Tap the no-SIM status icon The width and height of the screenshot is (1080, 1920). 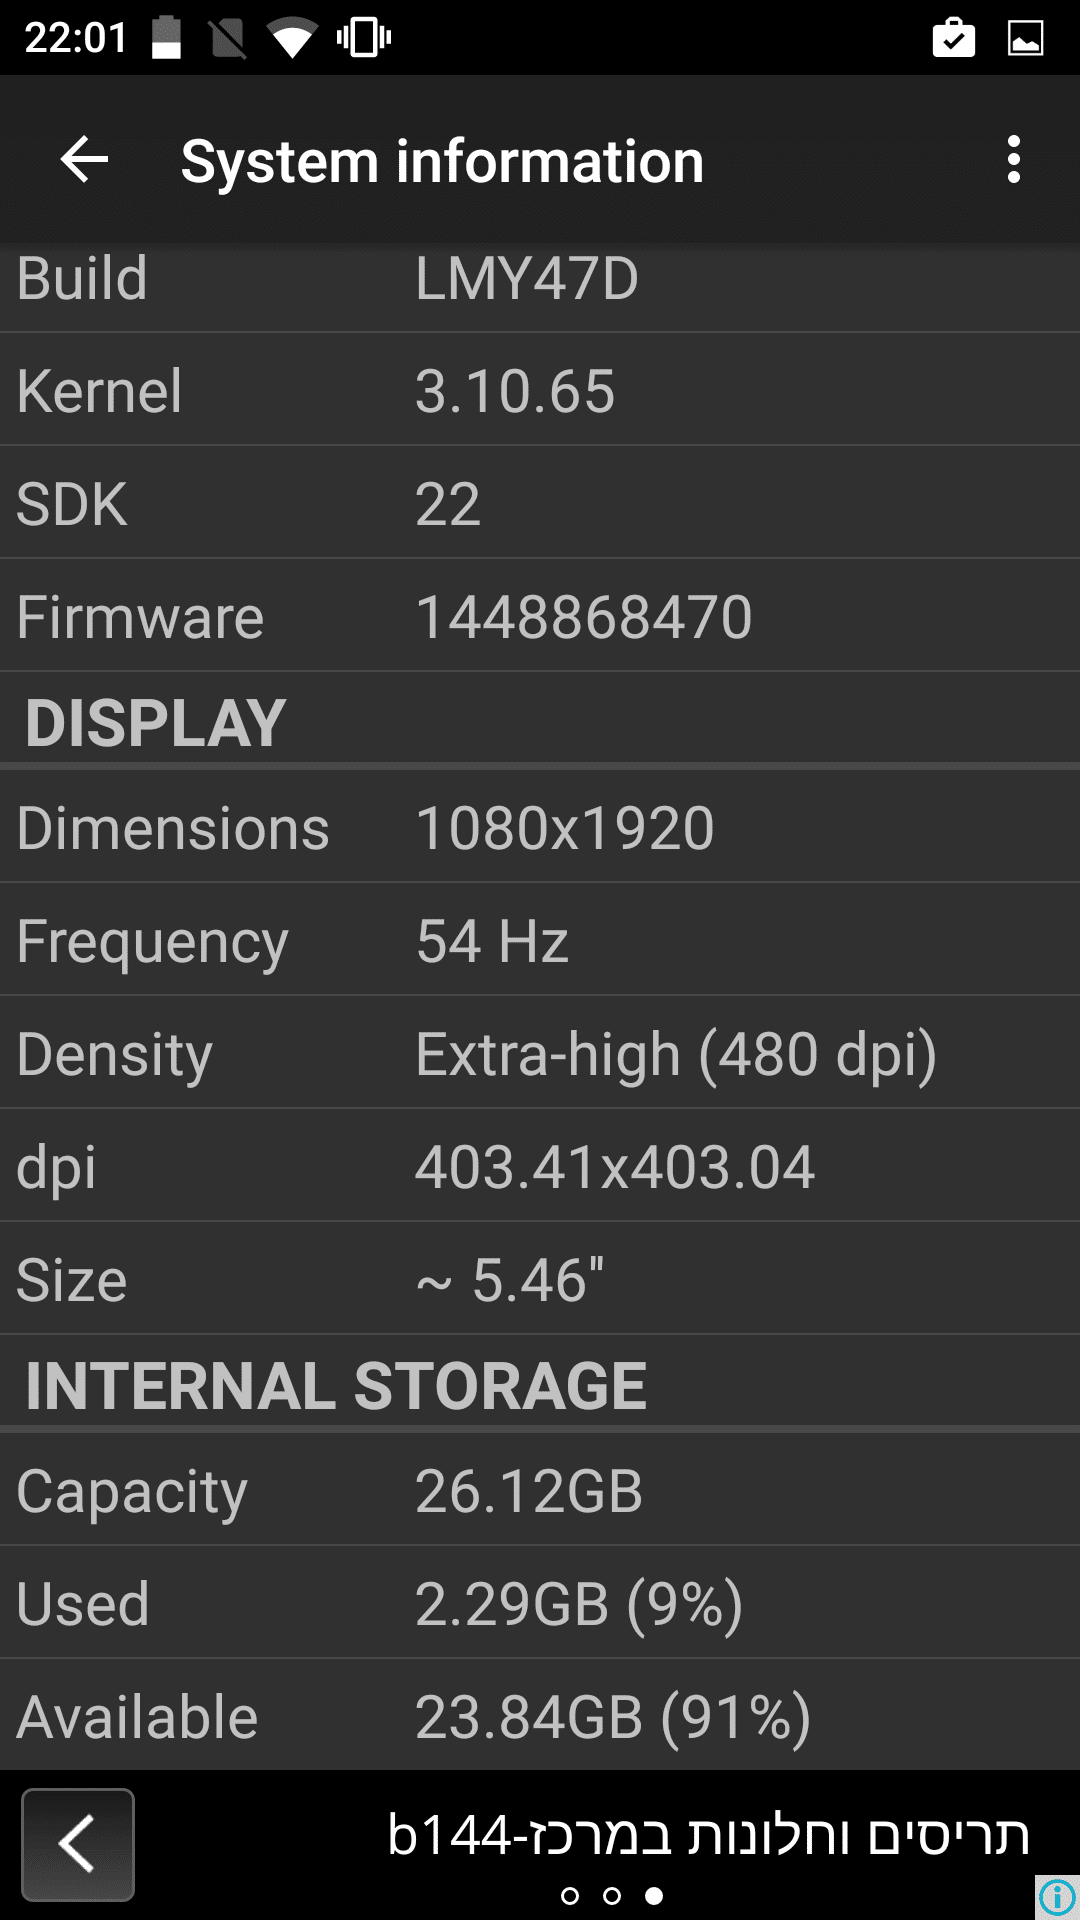coord(228,38)
